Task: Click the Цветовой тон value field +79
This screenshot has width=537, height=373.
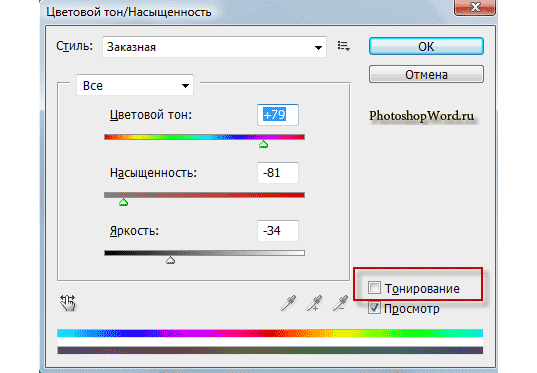Action: tap(278, 115)
